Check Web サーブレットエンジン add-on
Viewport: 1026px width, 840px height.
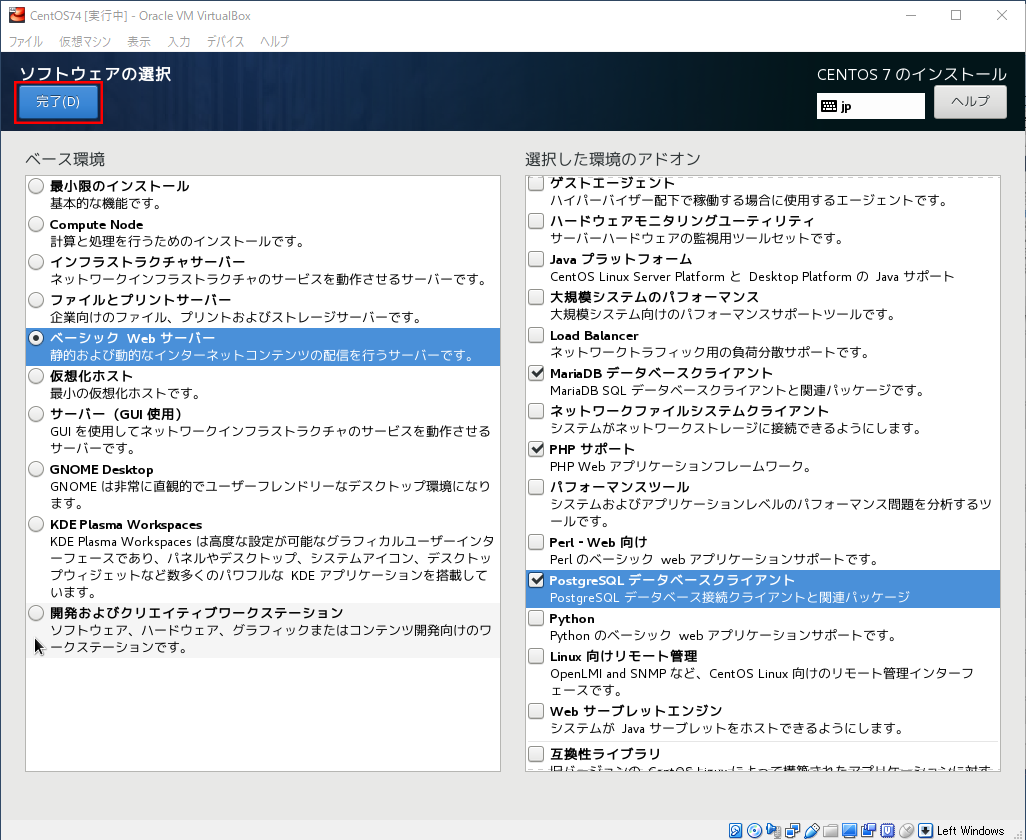tap(536, 711)
